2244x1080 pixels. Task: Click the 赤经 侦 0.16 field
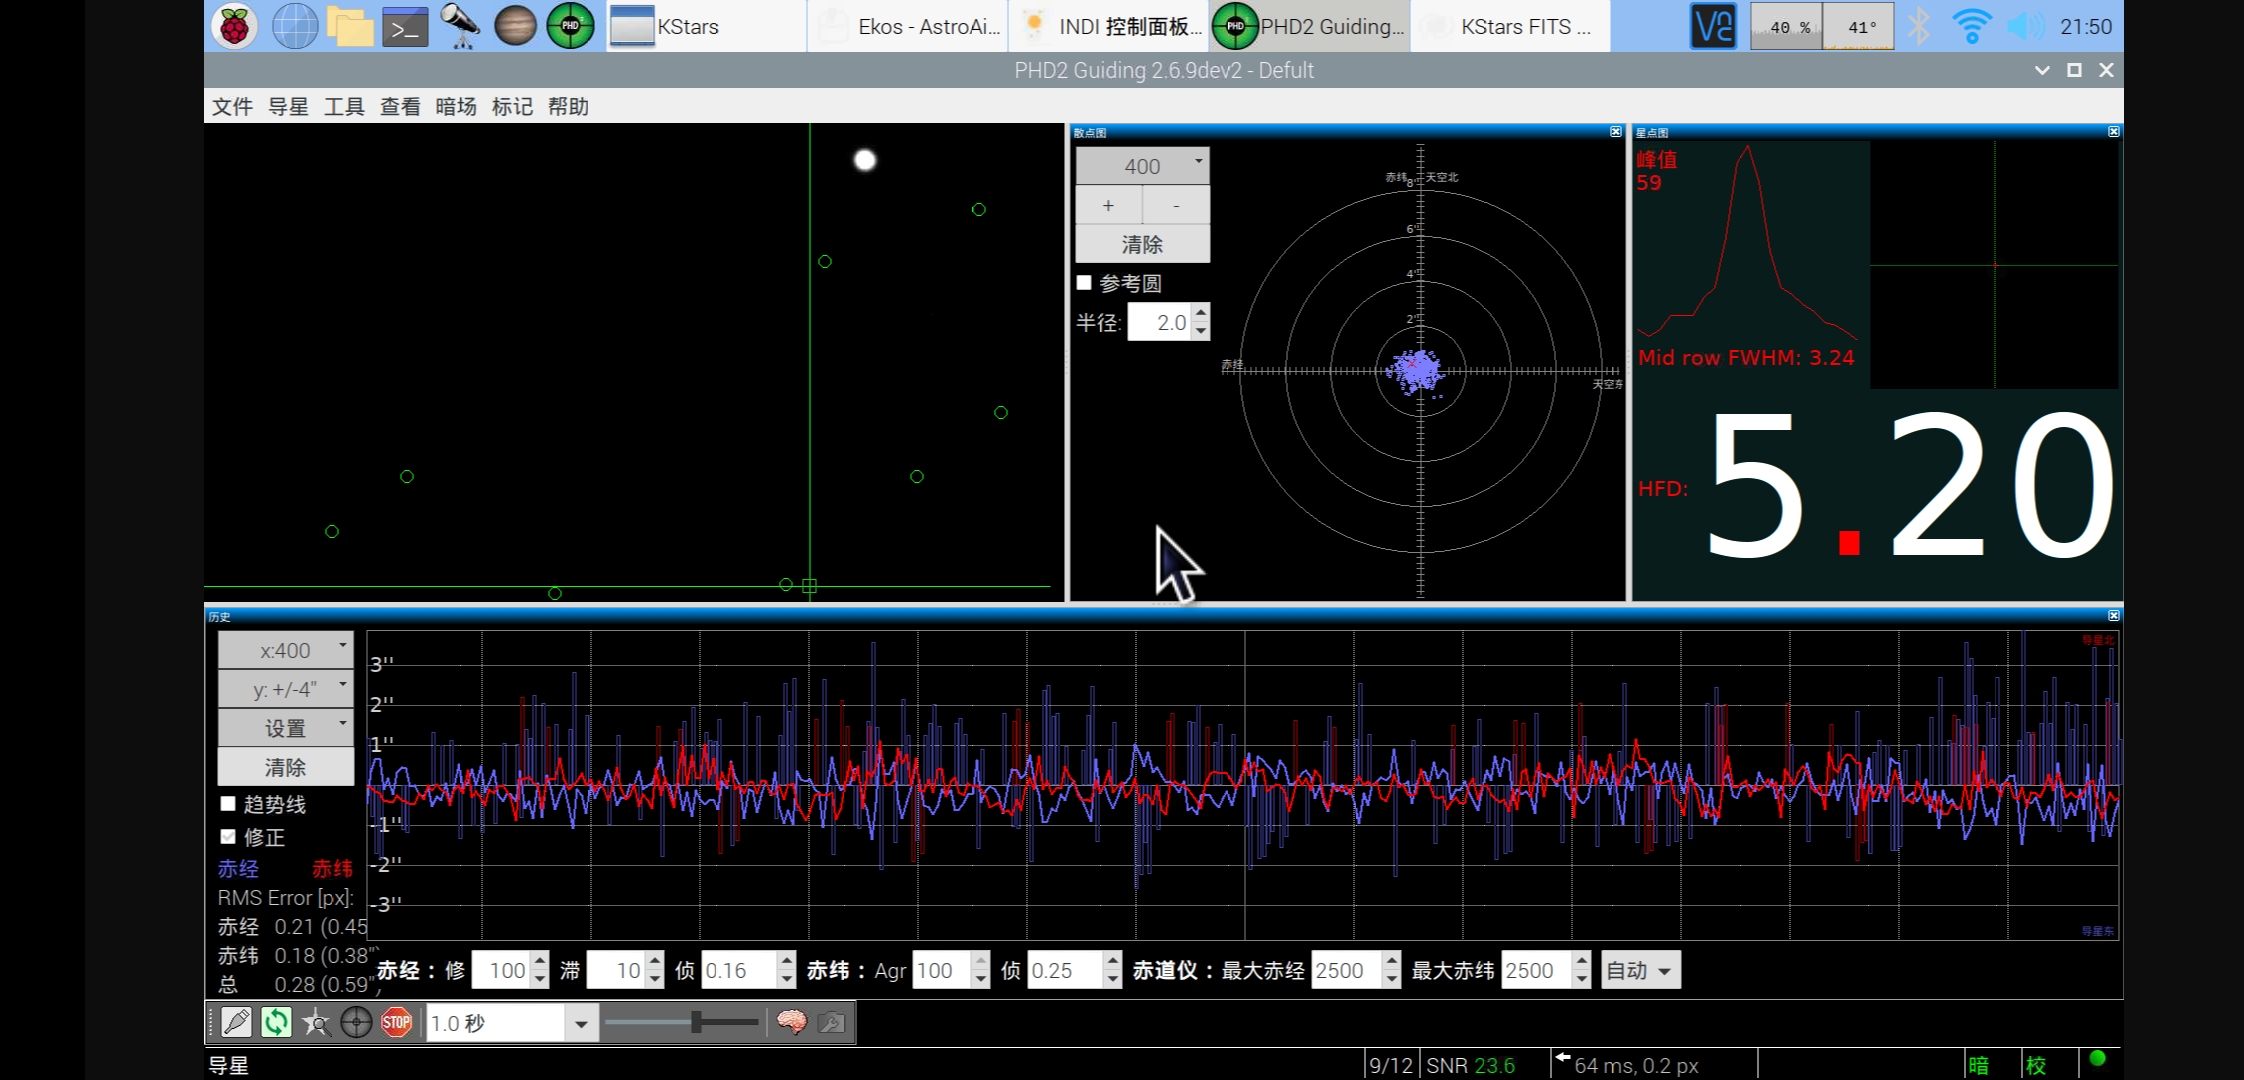tap(740, 970)
